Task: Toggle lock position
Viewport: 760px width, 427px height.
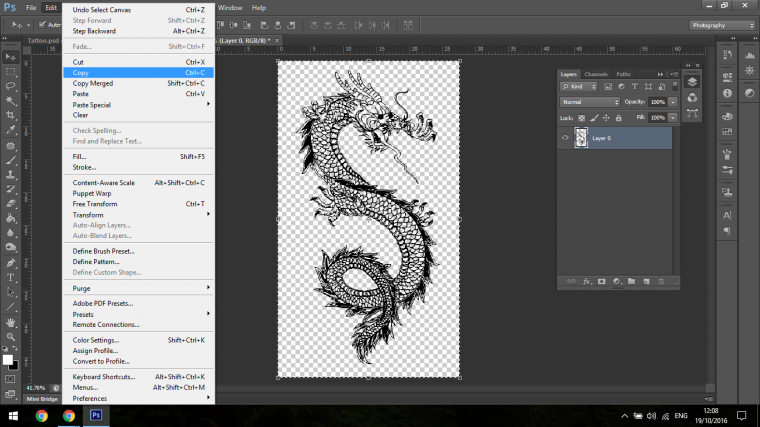Action: click(606, 118)
